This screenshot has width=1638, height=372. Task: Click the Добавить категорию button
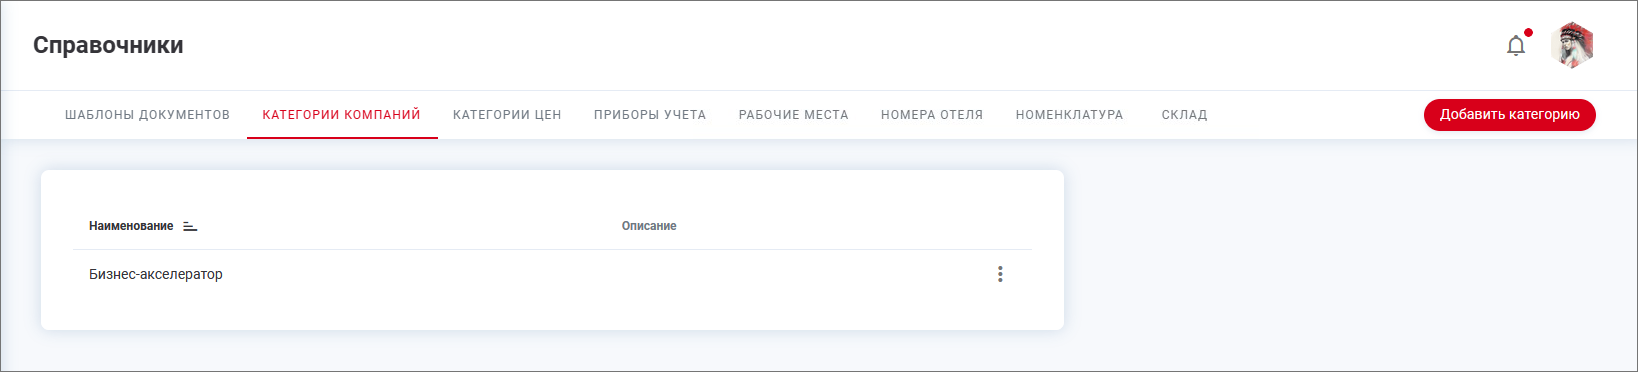pos(1510,115)
